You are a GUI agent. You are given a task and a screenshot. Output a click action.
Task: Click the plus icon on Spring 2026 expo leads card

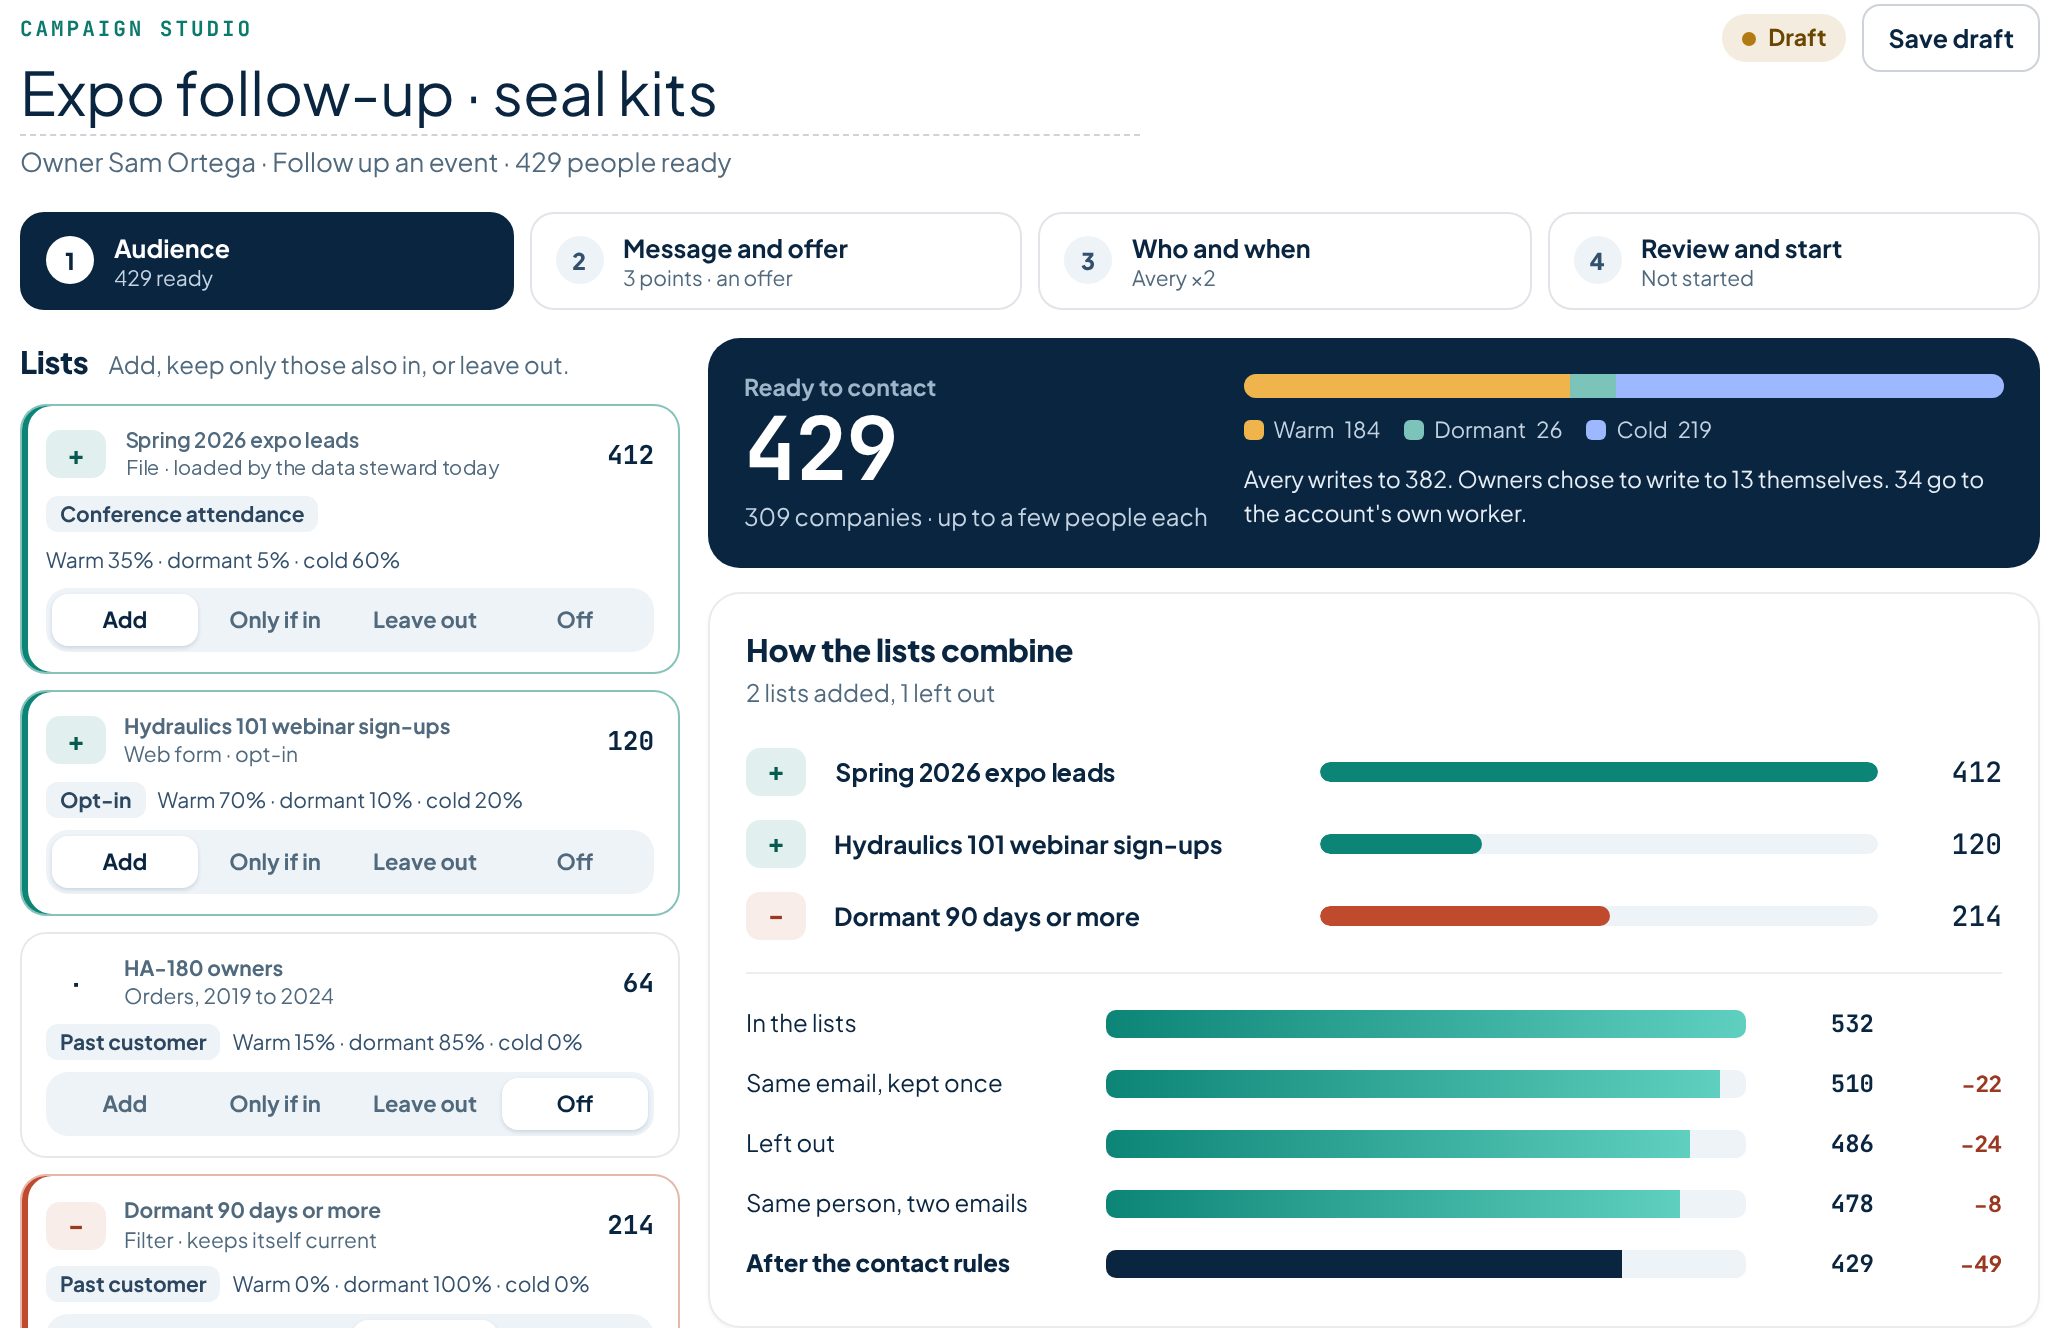pyautogui.click(x=76, y=455)
